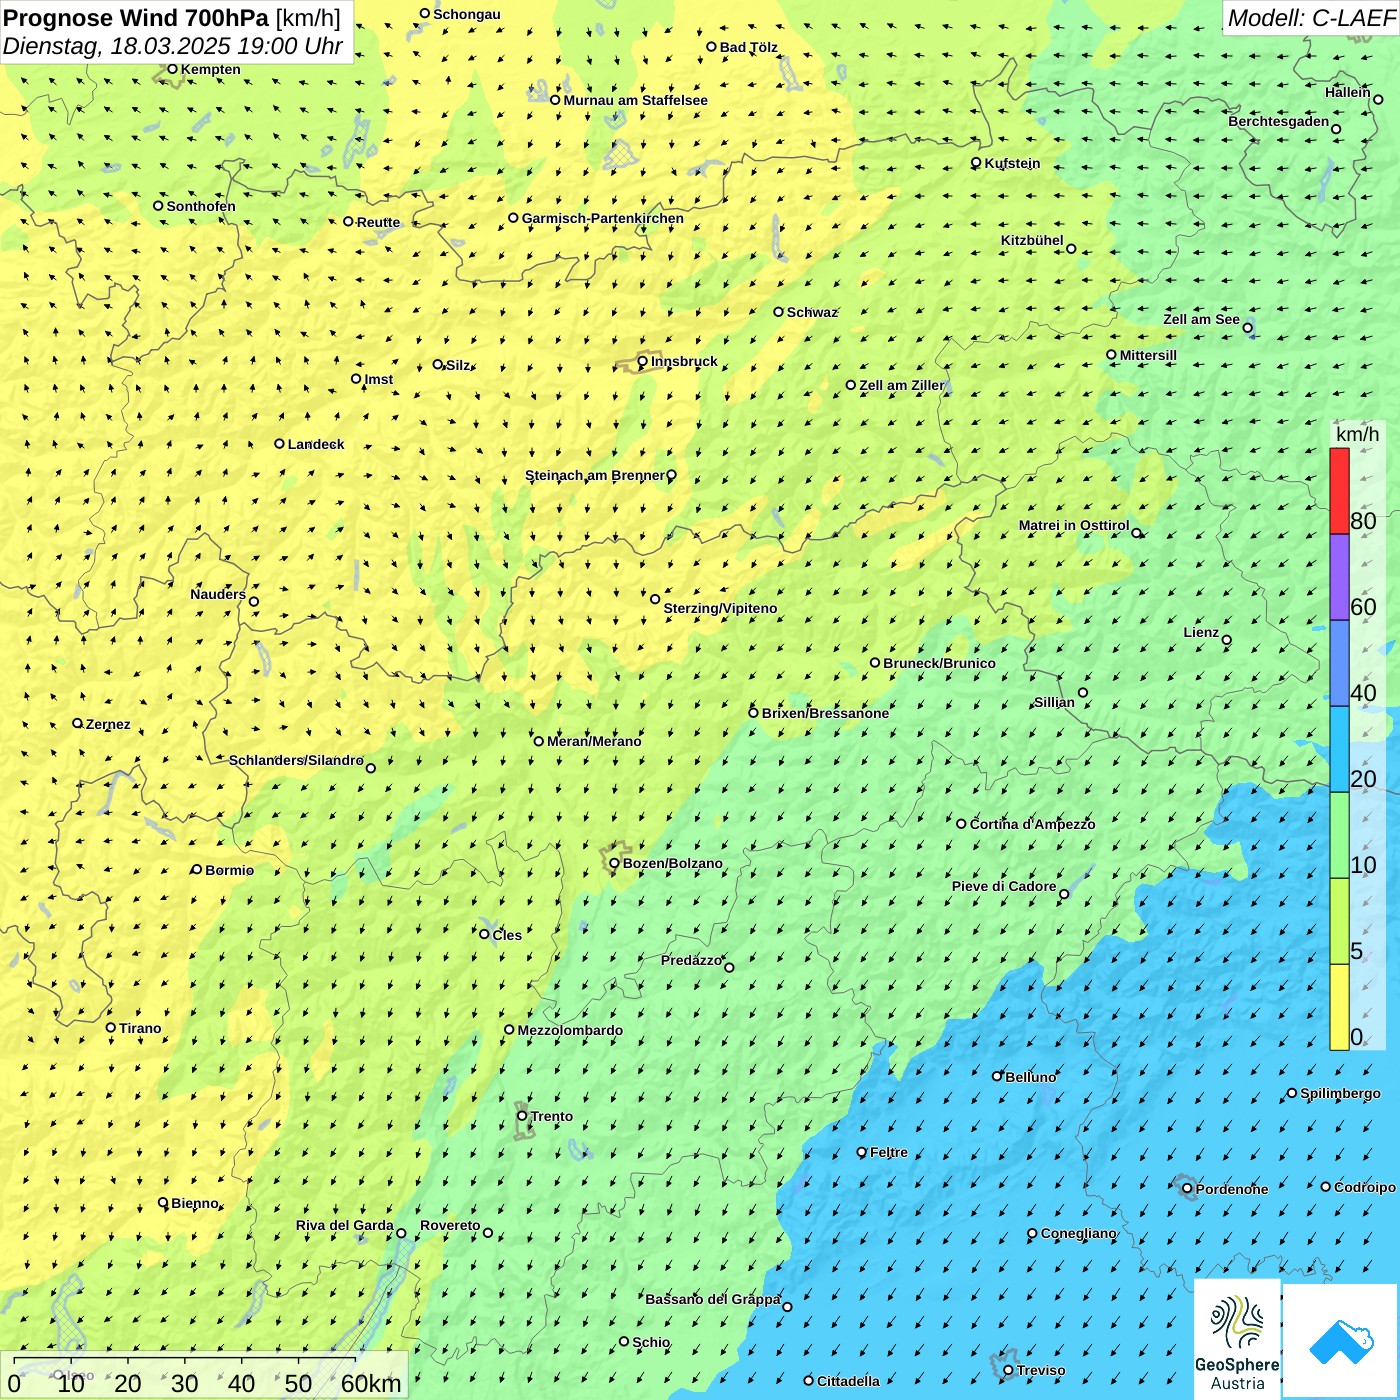Click the Hallein city label
The image size is (1400, 1400).
[1348, 92]
